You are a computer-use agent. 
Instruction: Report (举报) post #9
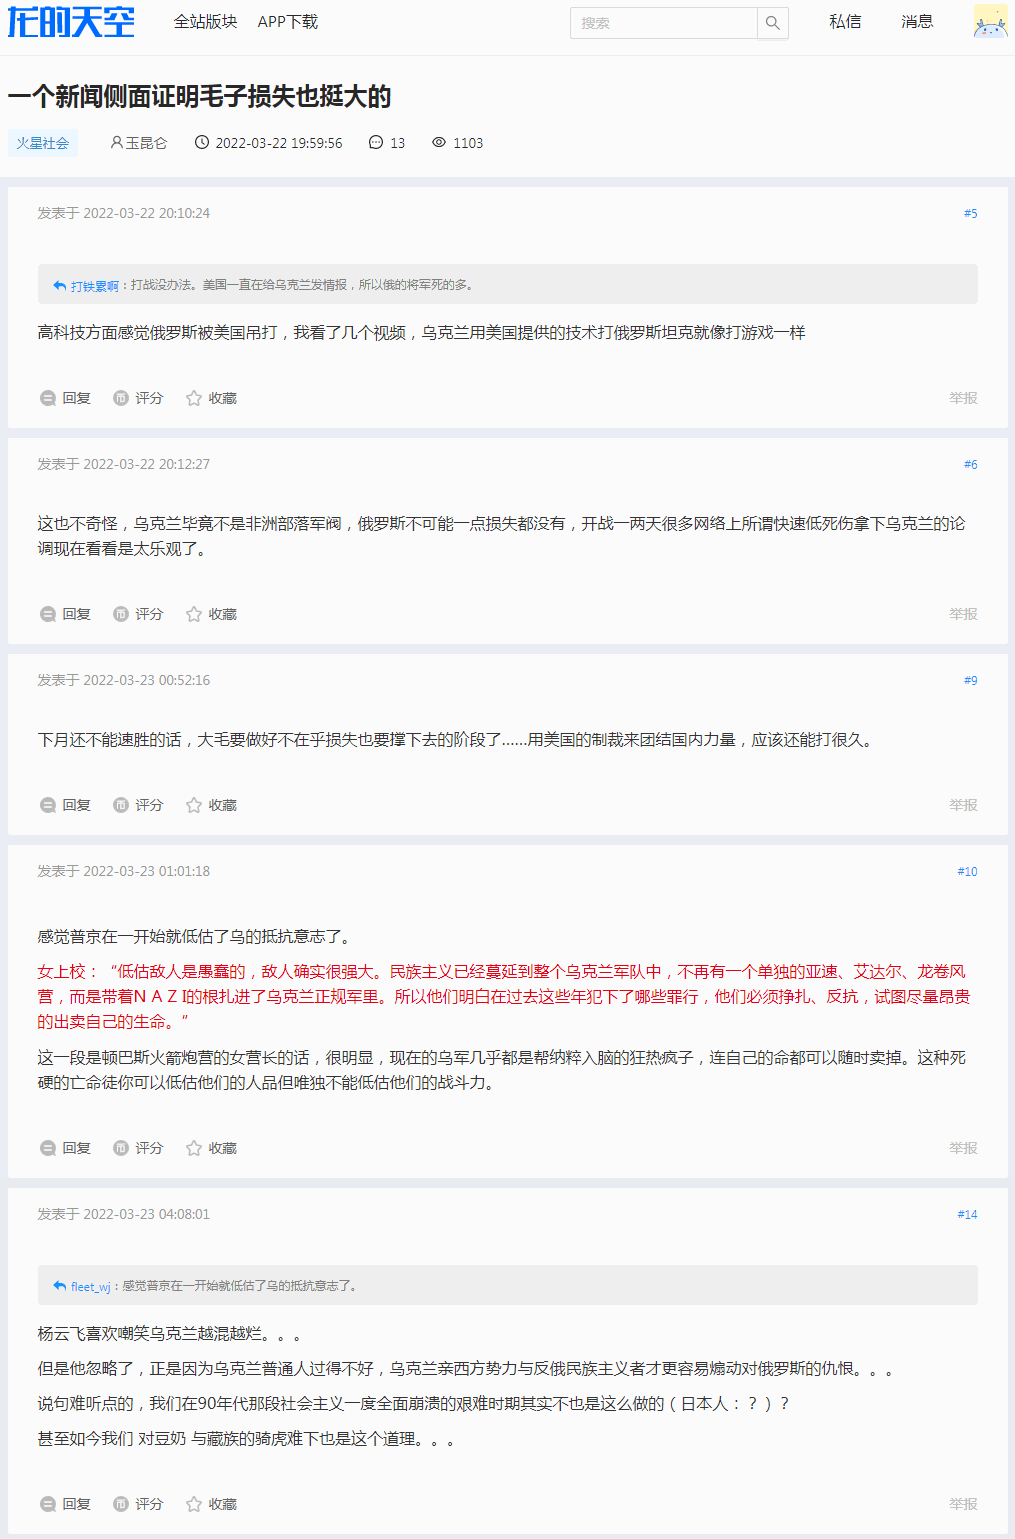tap(963, 805)
